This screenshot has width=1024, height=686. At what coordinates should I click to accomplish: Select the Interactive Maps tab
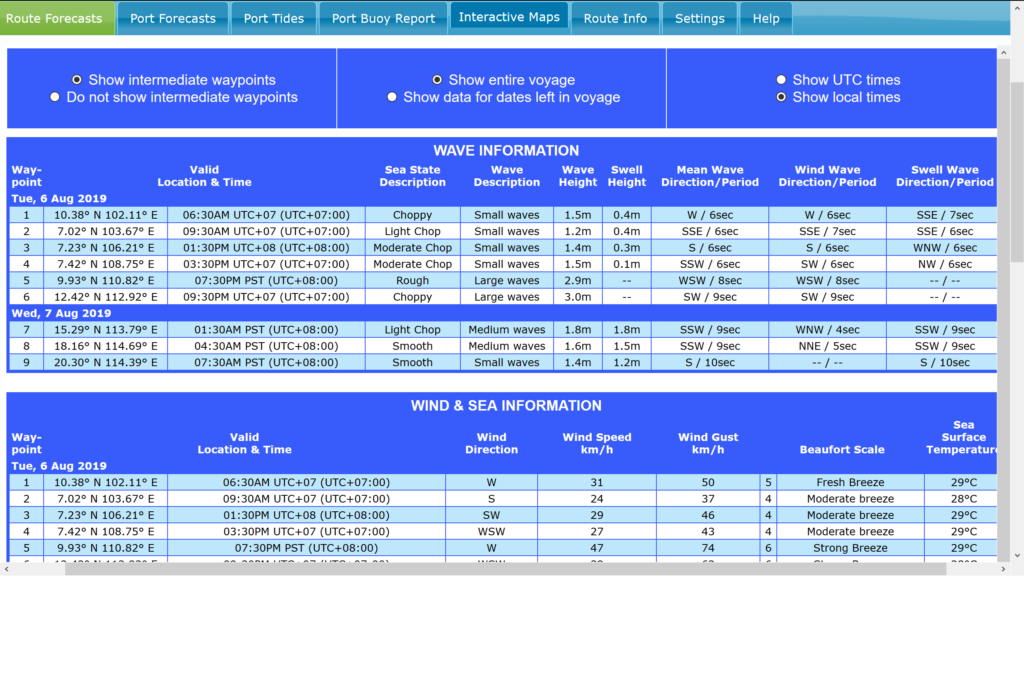tap(509, 17)
